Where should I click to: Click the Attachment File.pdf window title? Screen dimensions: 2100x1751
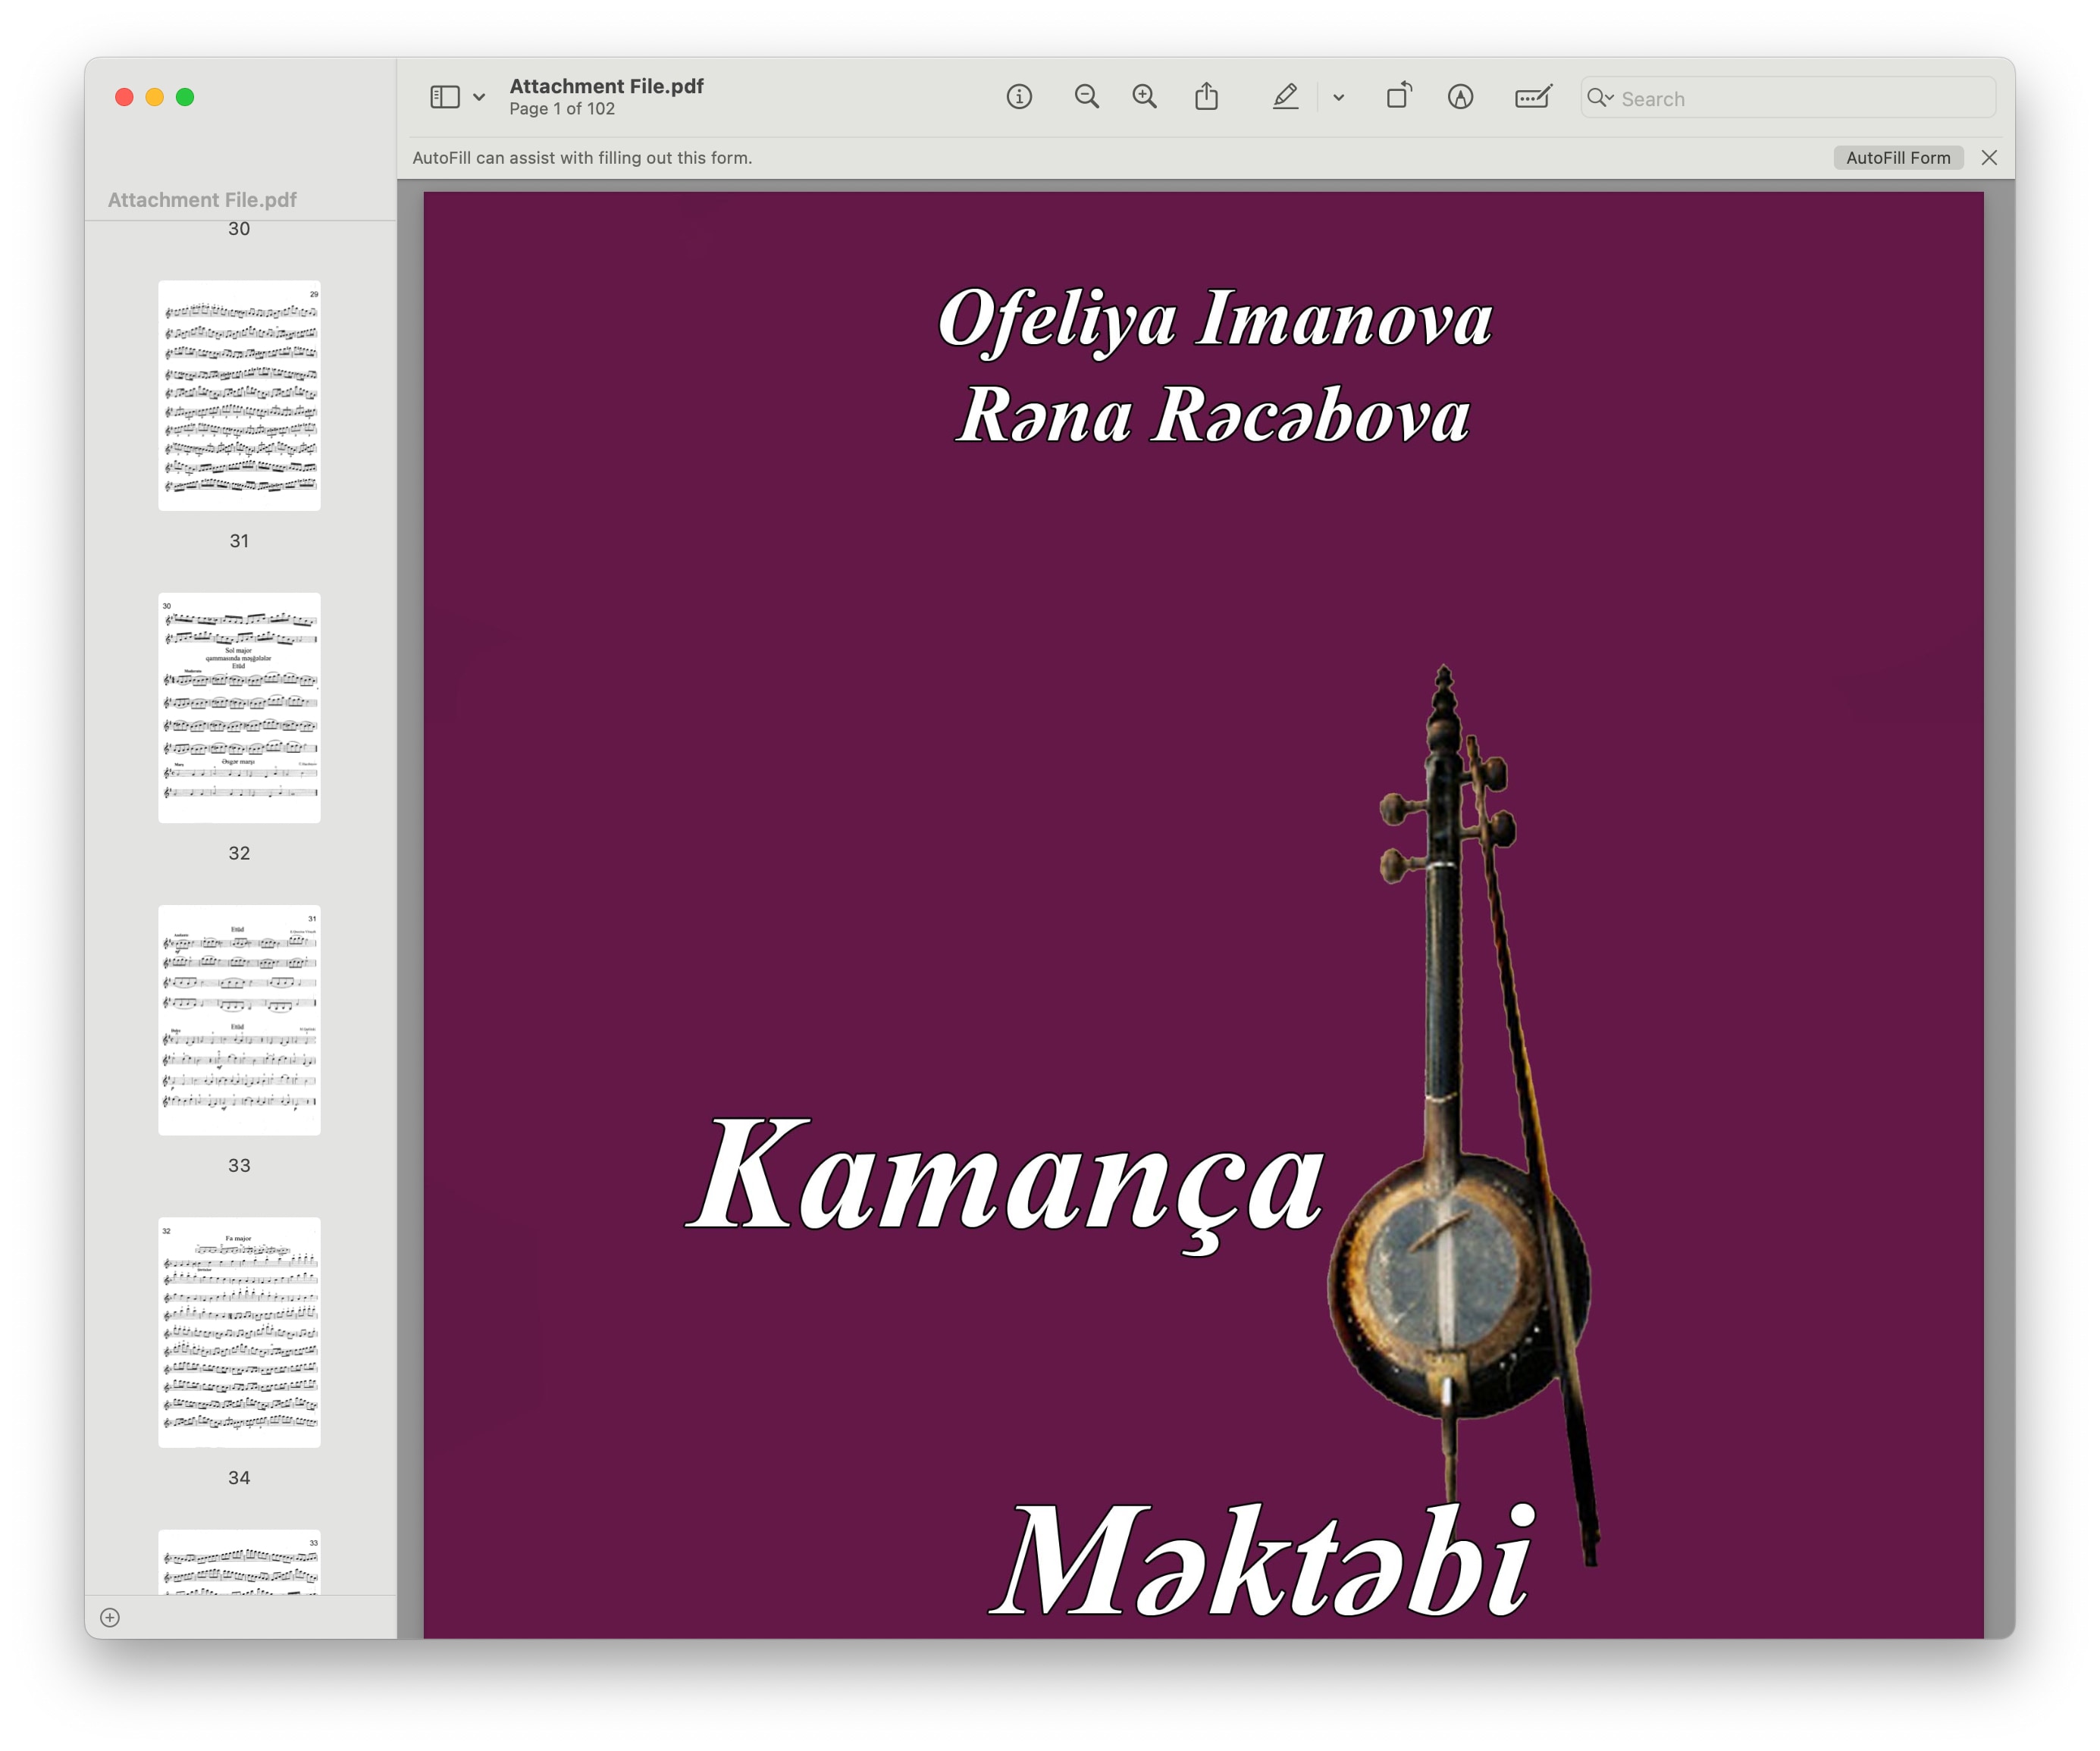coord(607,86)
